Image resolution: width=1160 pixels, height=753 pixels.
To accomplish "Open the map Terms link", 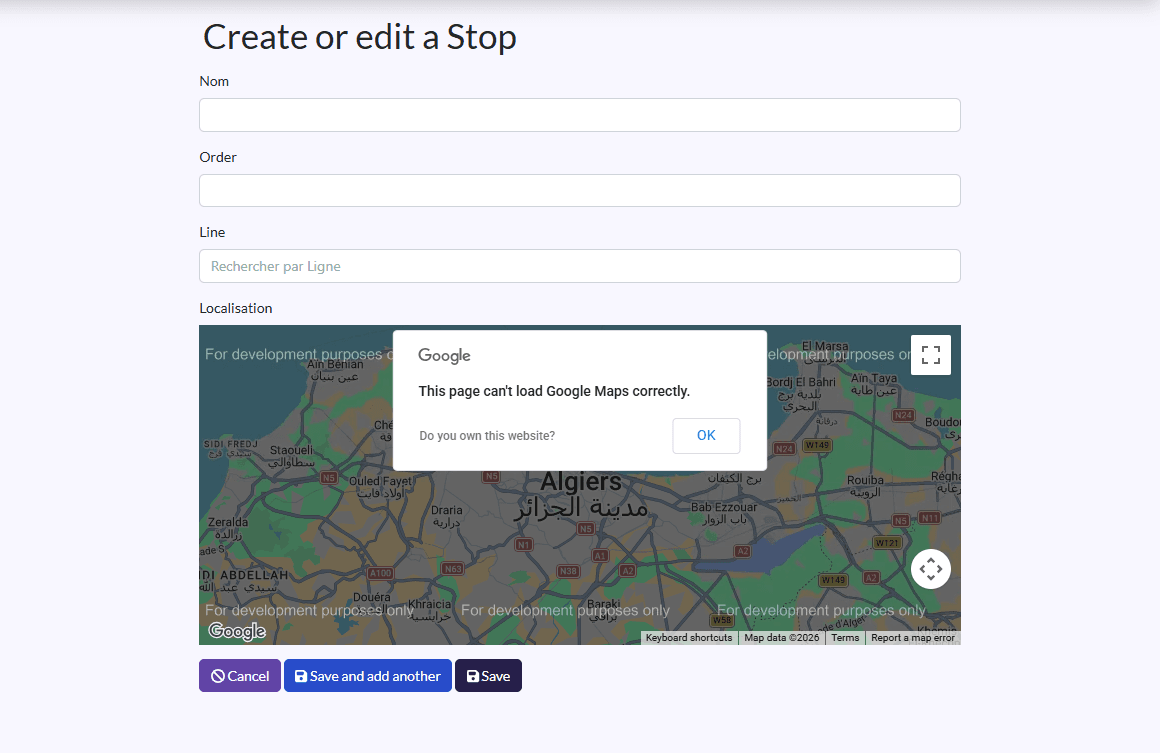I will click(x=845, y=638).
